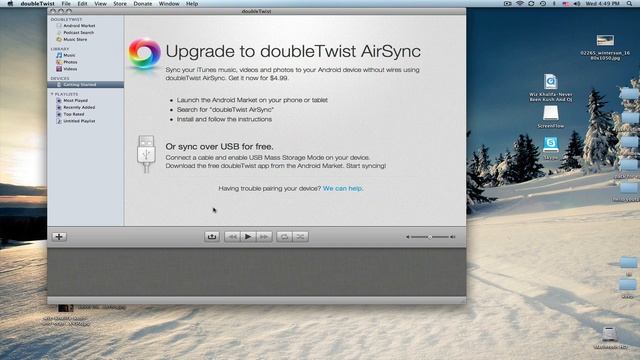
Task: Click the Time Machine menu bar icon
Action: pyautogui.click(x=543, y=4)
